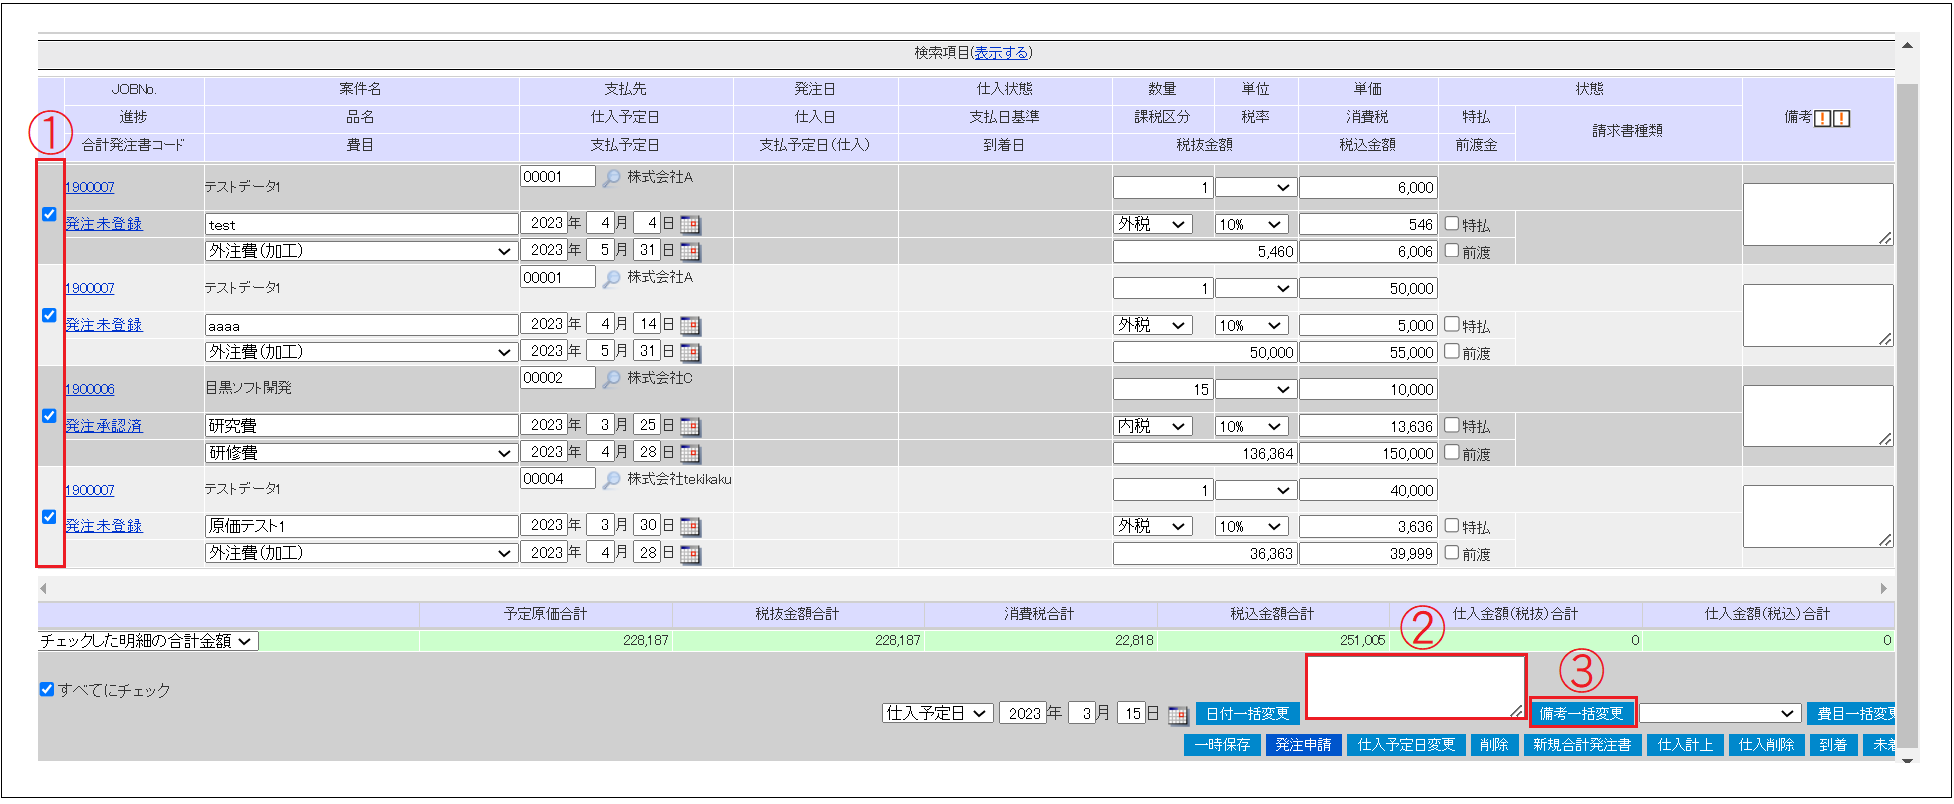Click the 仕入予定日変更 button
Viewport: 1954px width, 804px height.
point(1406,745)
